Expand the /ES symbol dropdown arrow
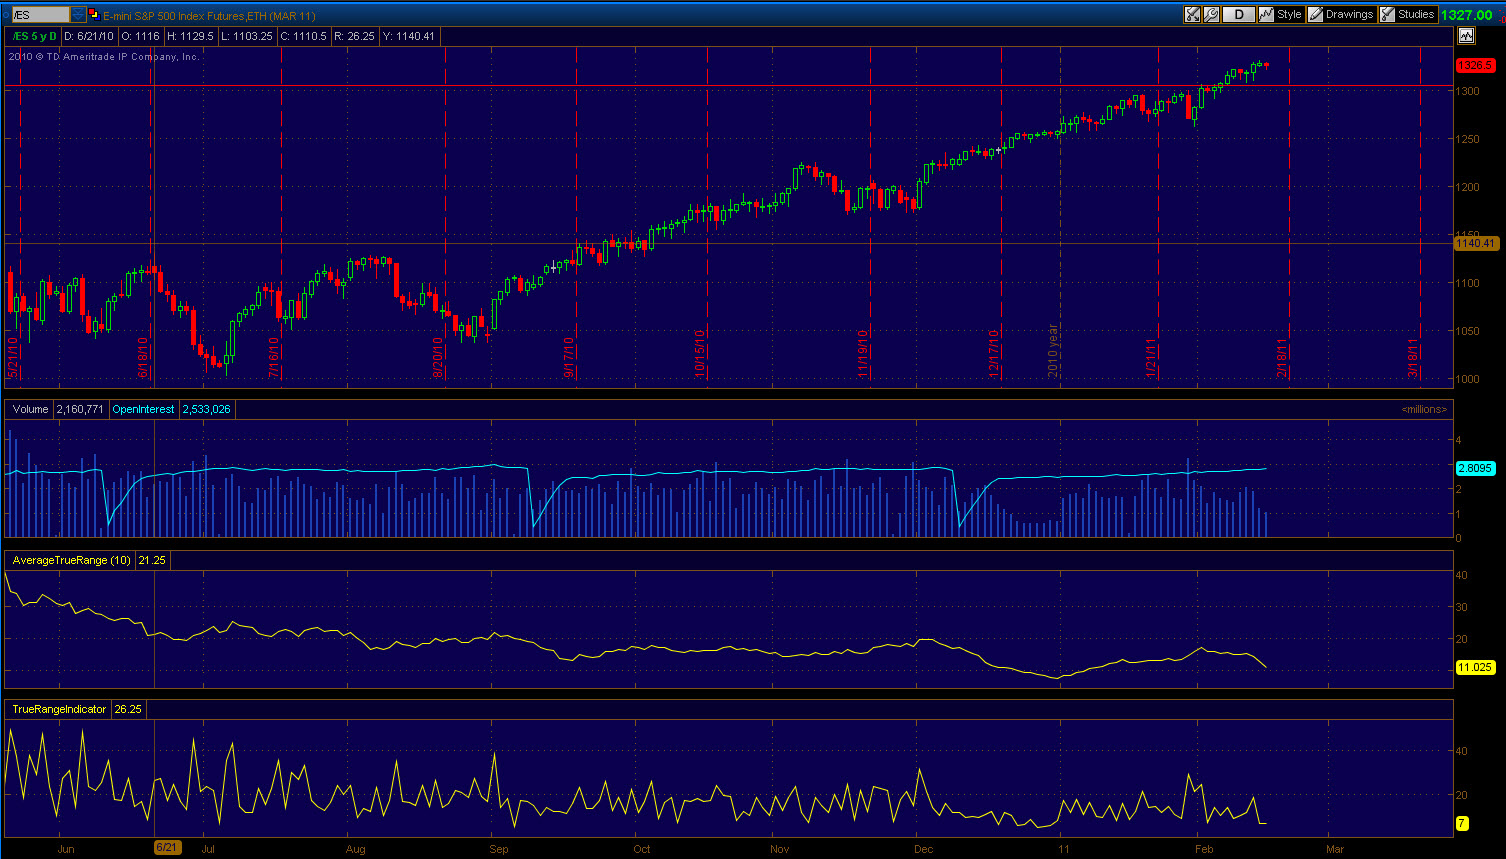The height and width of the screenshot is (859, 1506). tap(78, 15)
